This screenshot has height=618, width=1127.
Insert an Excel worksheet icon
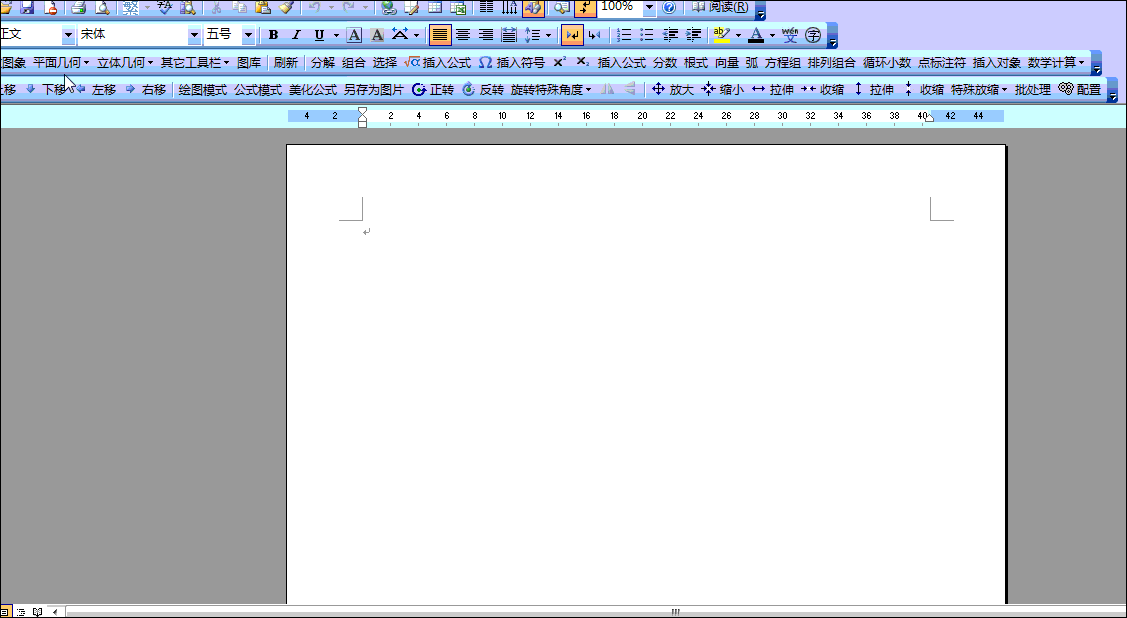(x=458, y=7)
